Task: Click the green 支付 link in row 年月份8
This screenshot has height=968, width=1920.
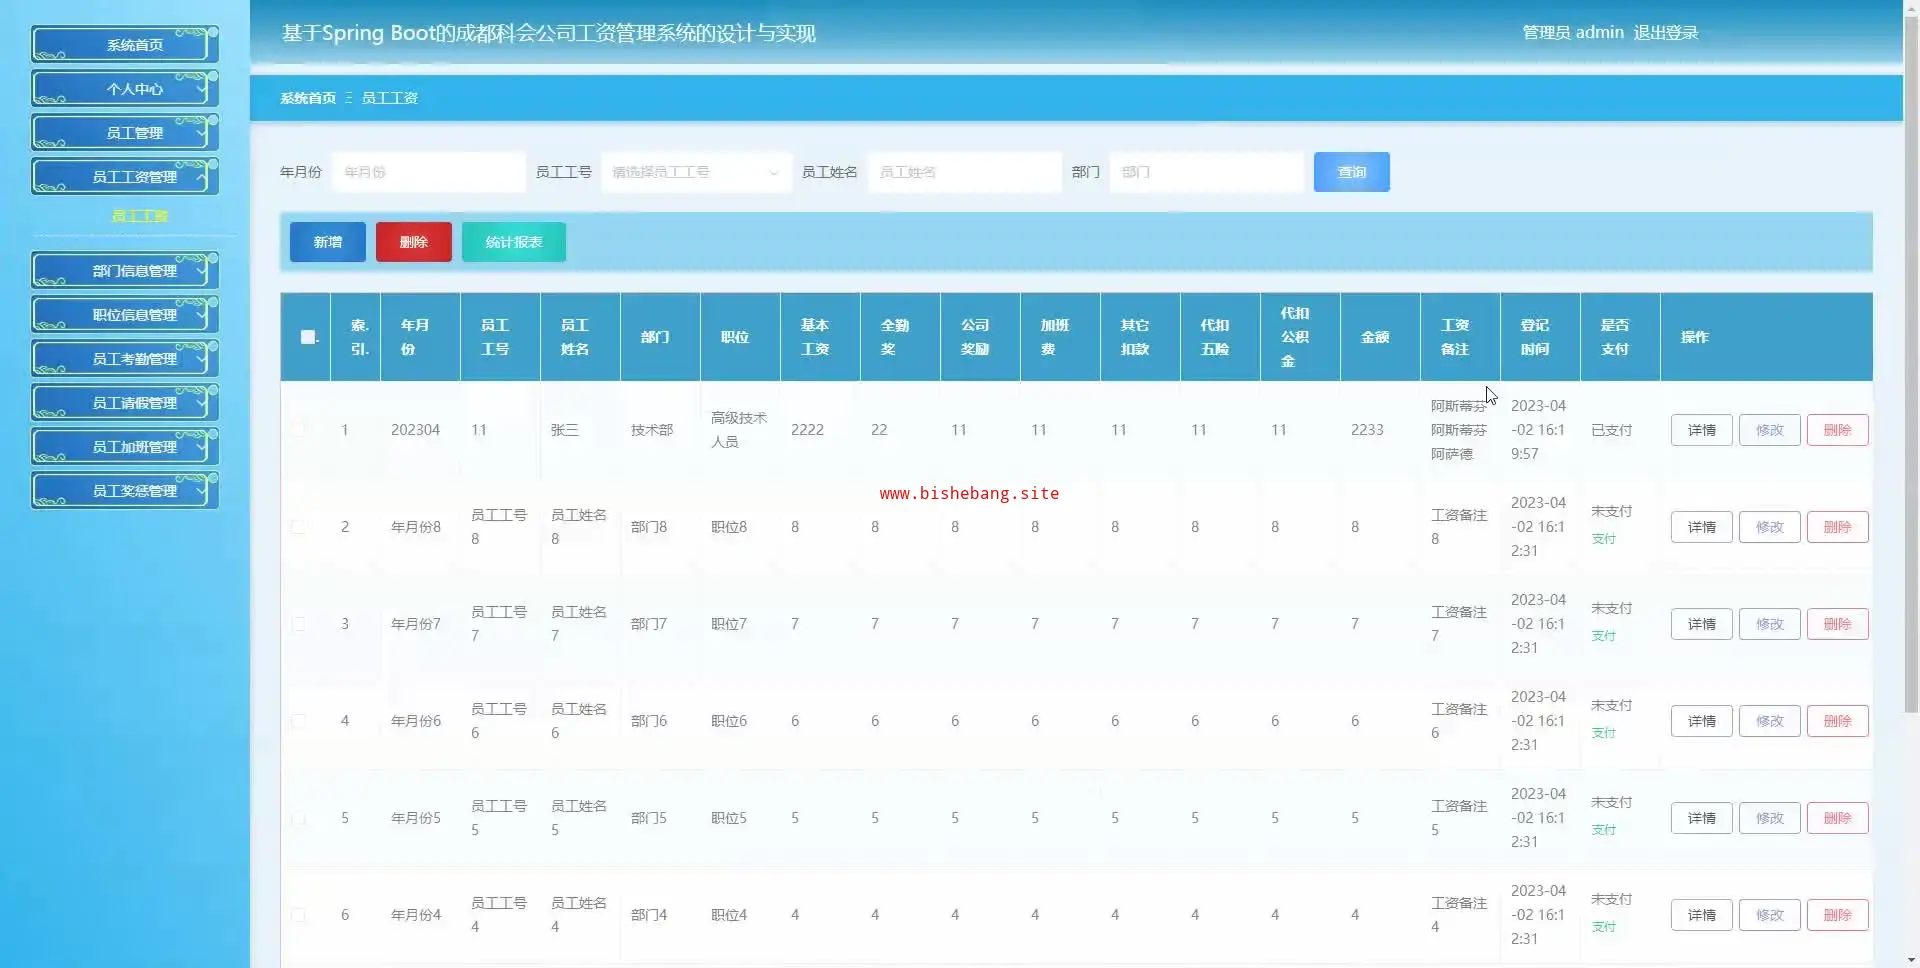Action: [x=1603, y=539]
